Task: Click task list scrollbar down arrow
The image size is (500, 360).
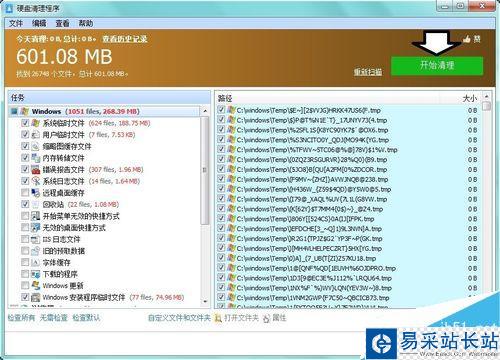Action: click(205, 301)
